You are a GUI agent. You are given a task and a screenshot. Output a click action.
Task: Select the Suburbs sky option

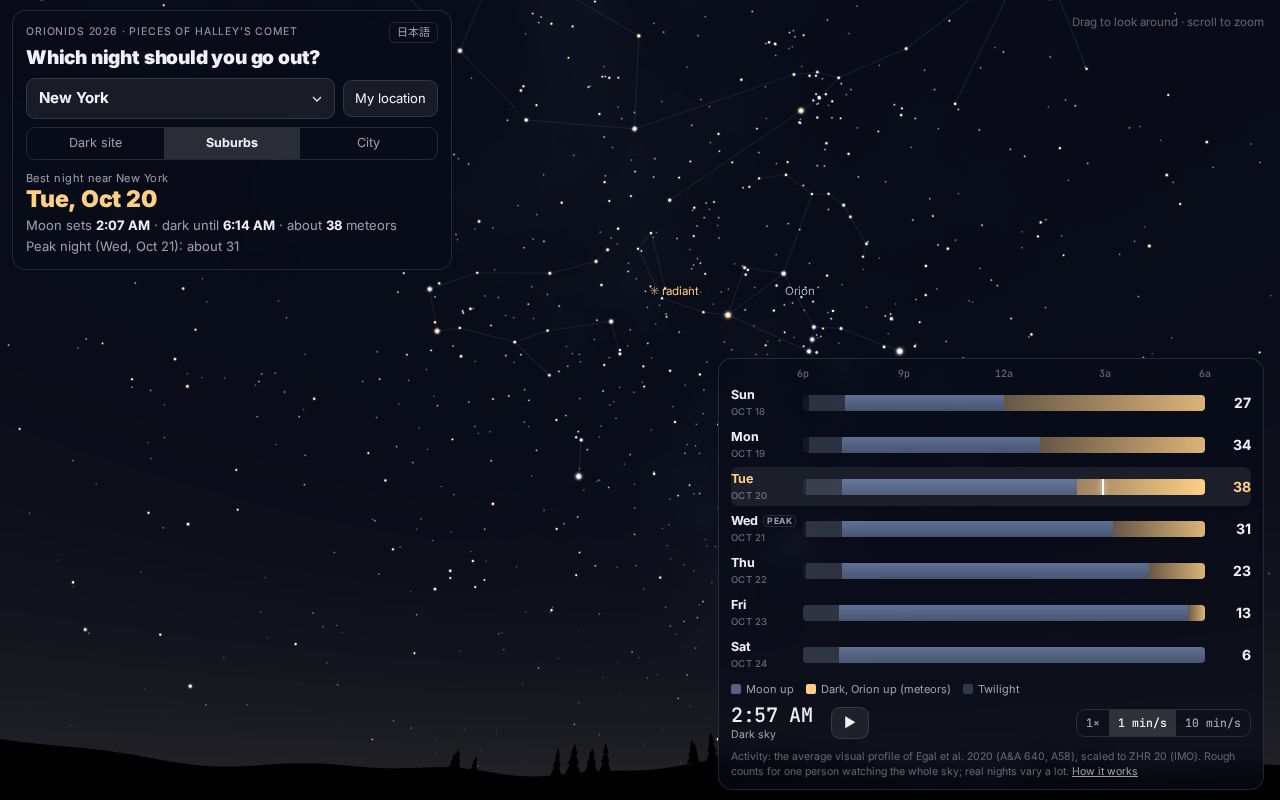coord(232,143)
